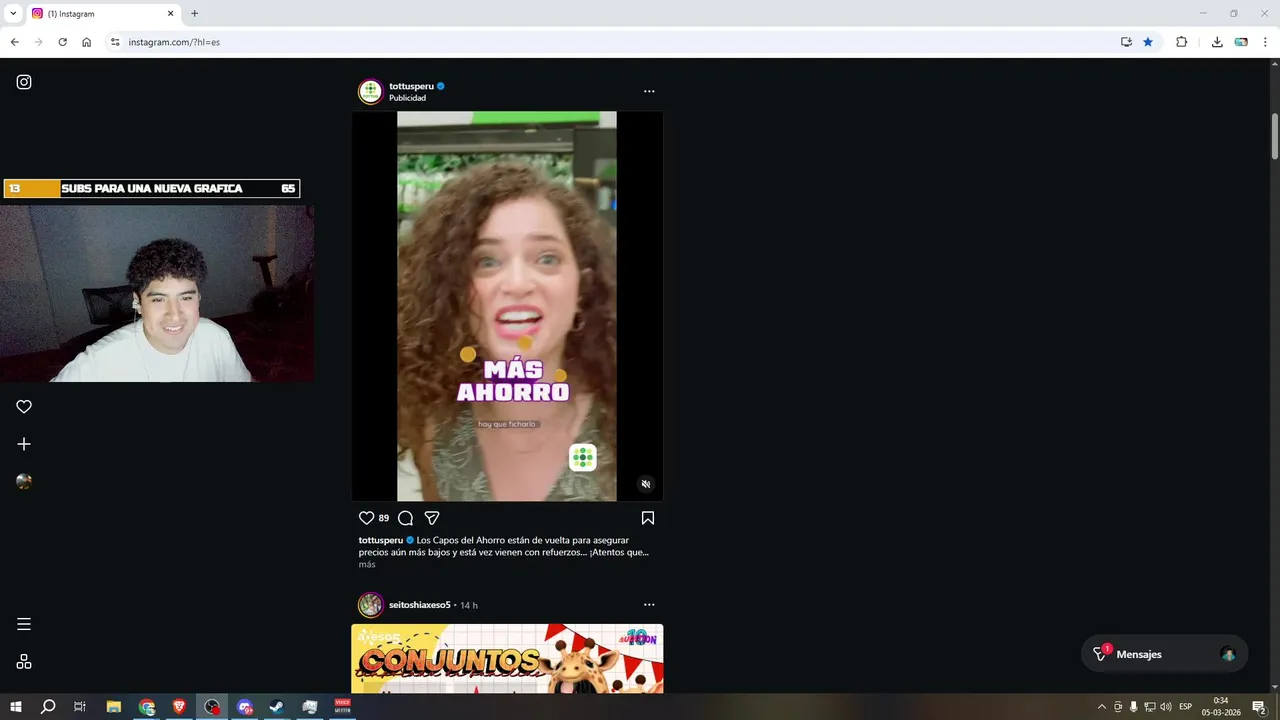This screenshot has width=1280, height=720.
Task: Open Windows search on the taskbar
Action: pyautogui.click(x=48, y=707)
